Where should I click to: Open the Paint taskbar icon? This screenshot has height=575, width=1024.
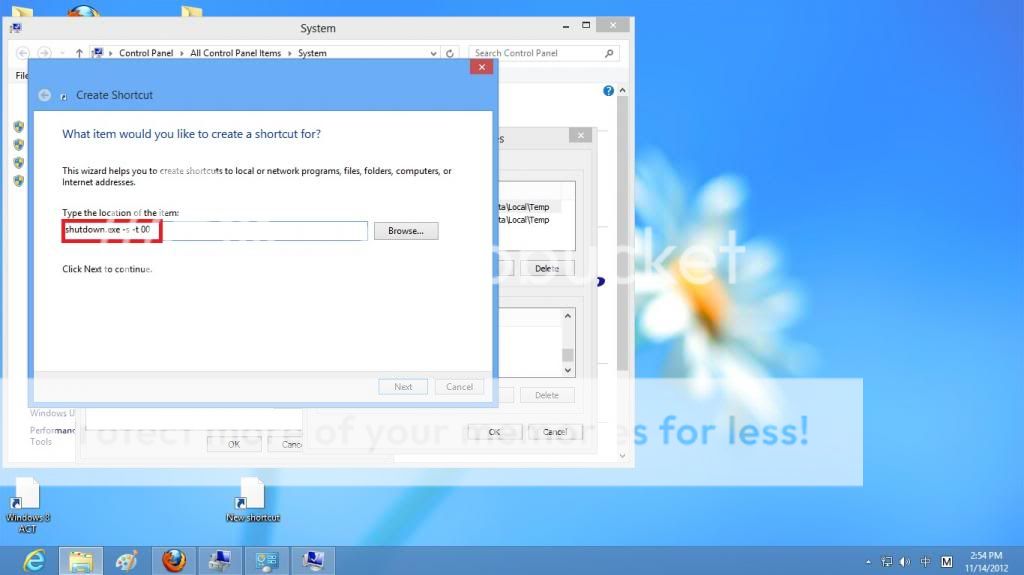point(127,561)
